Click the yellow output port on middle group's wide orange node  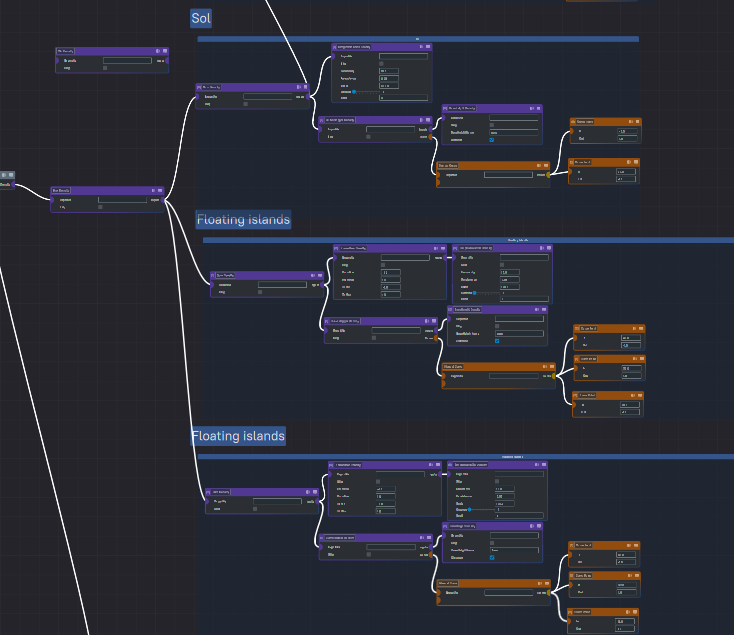(554, 376)
